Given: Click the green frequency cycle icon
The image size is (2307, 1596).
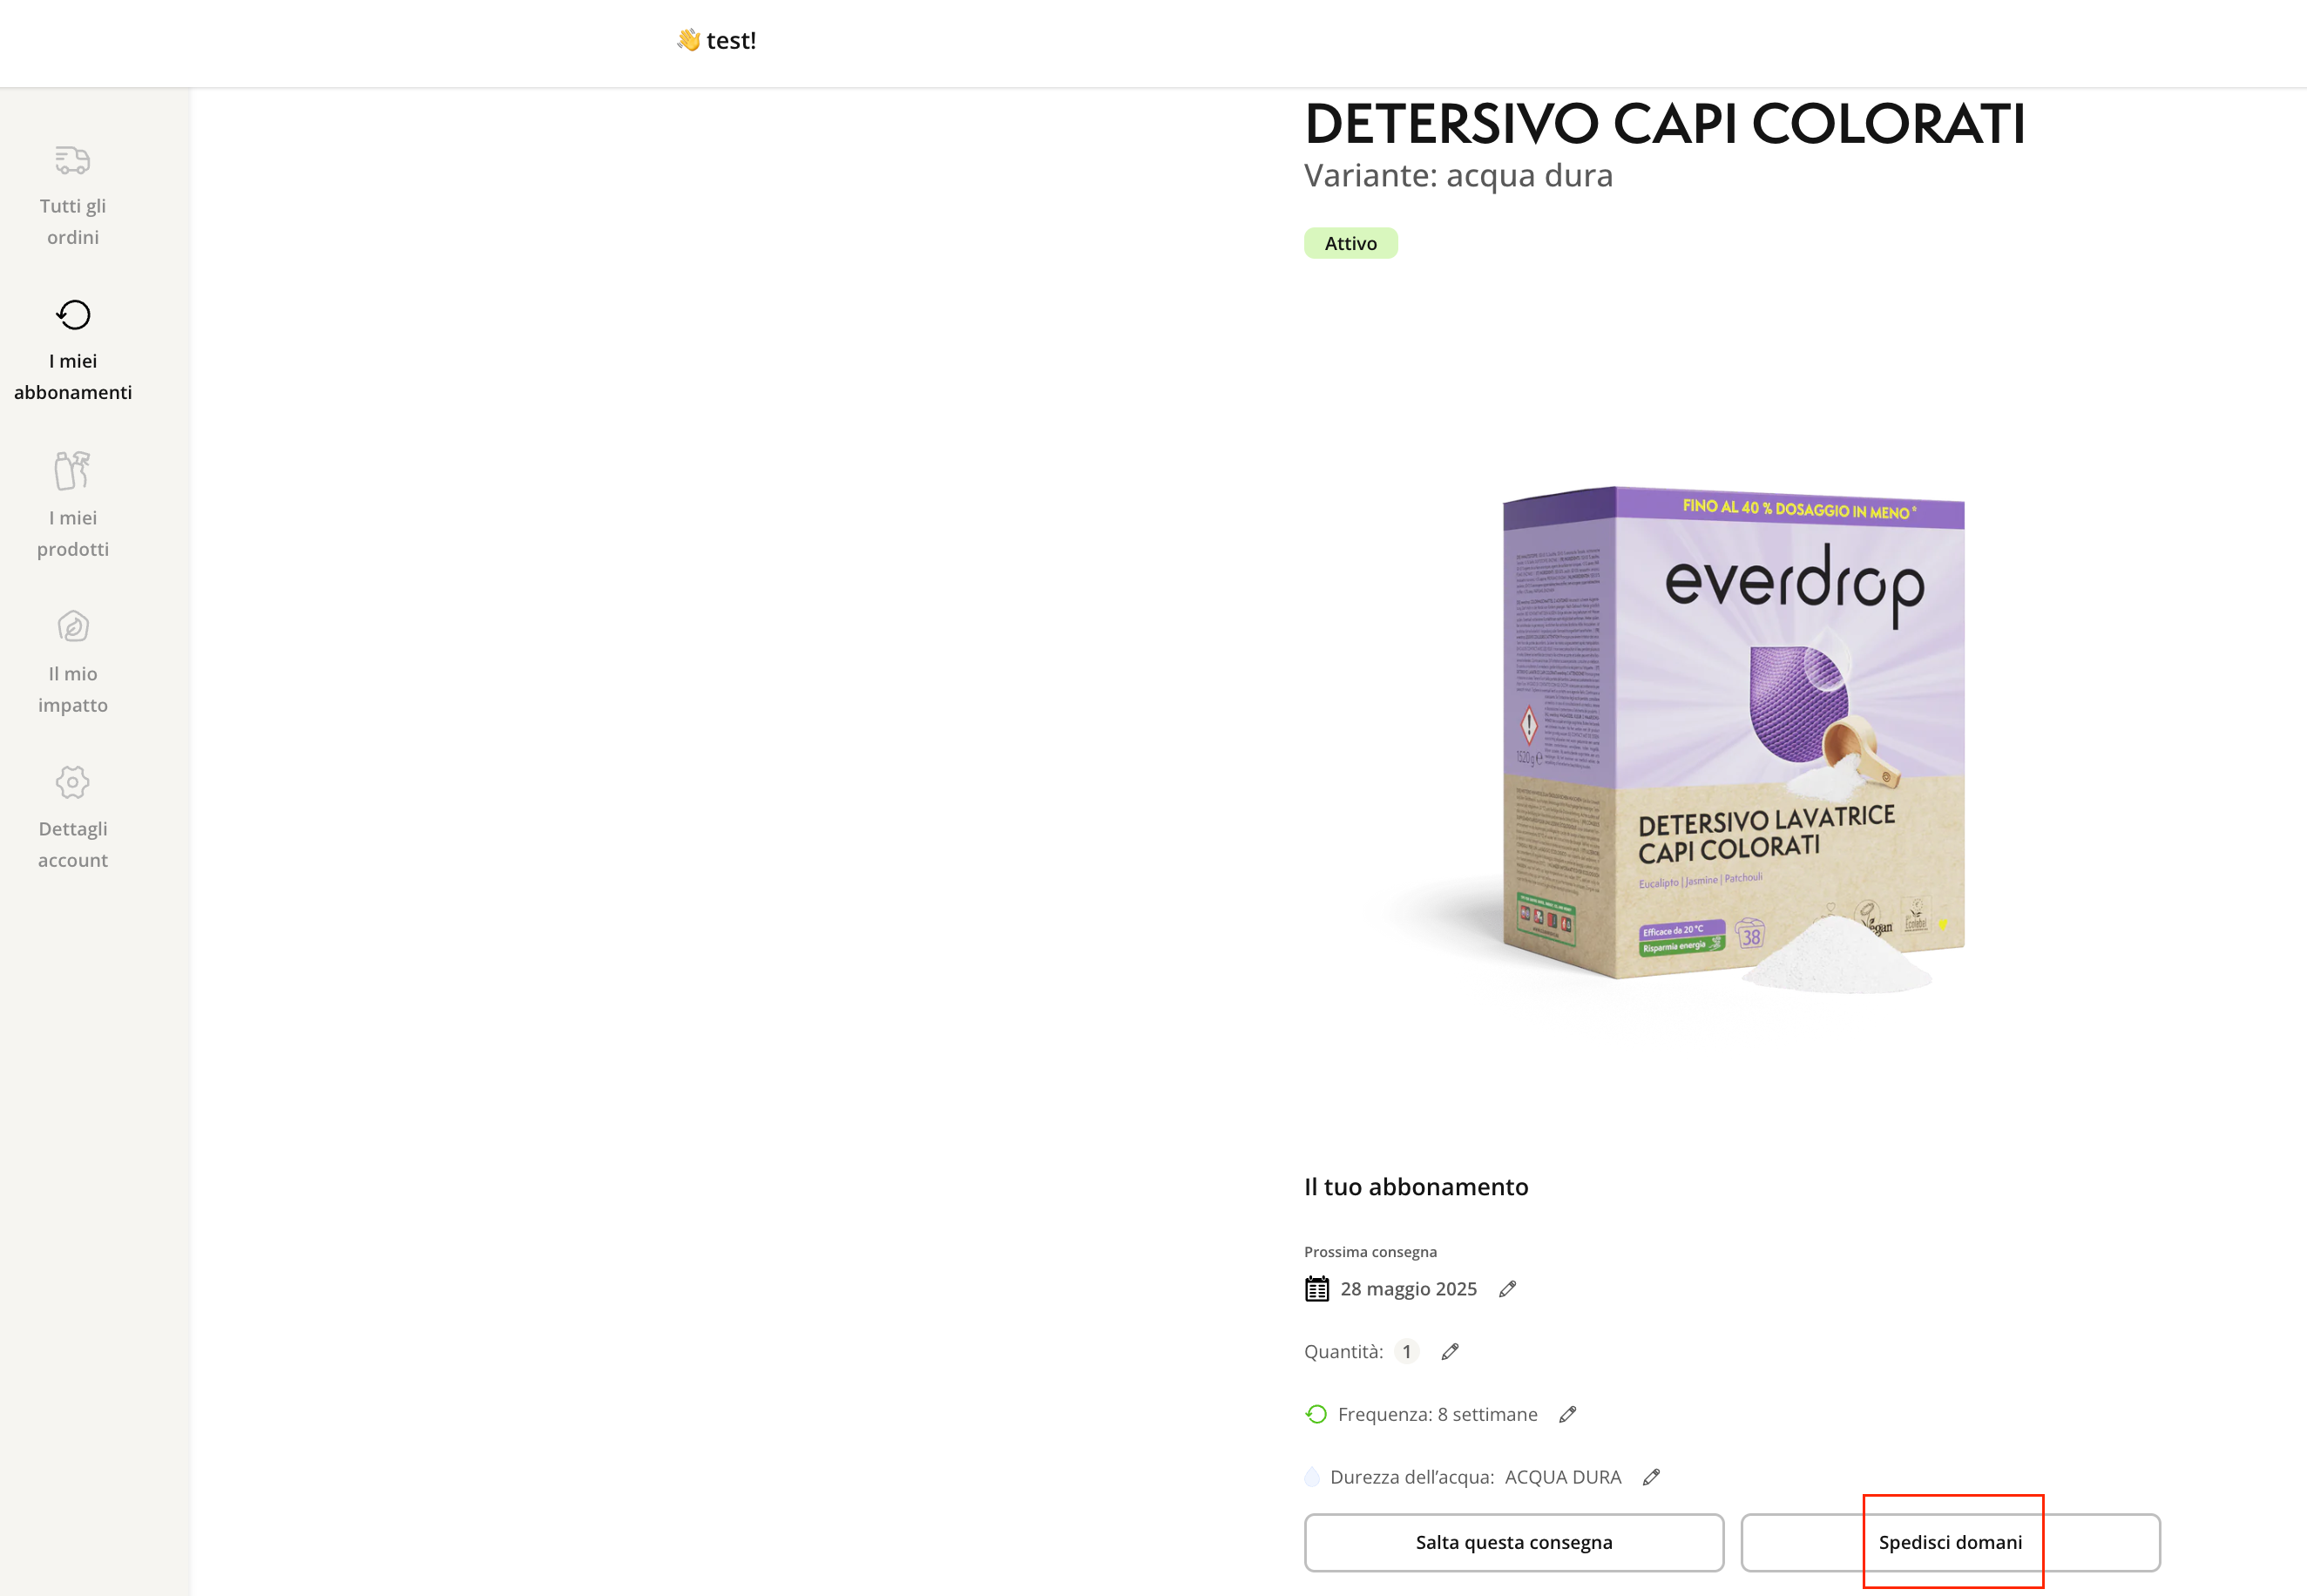Looking at the screenshot, I should coord(1316,1414).
